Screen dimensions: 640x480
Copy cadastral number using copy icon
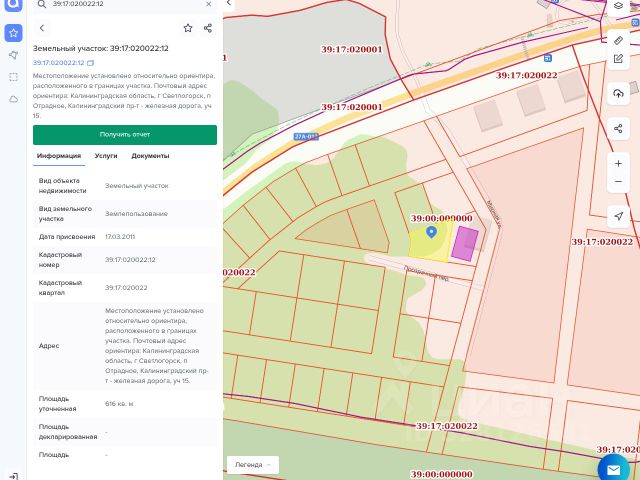pos(91,63)
